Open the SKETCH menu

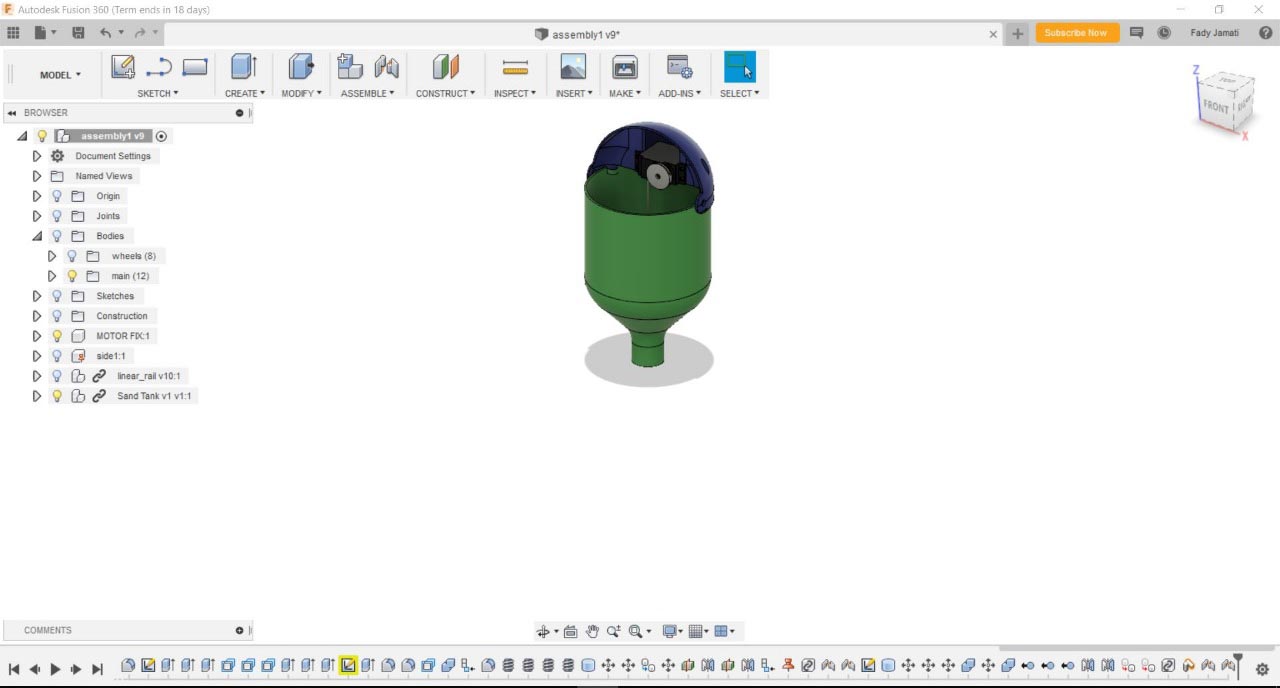[158, 93]
